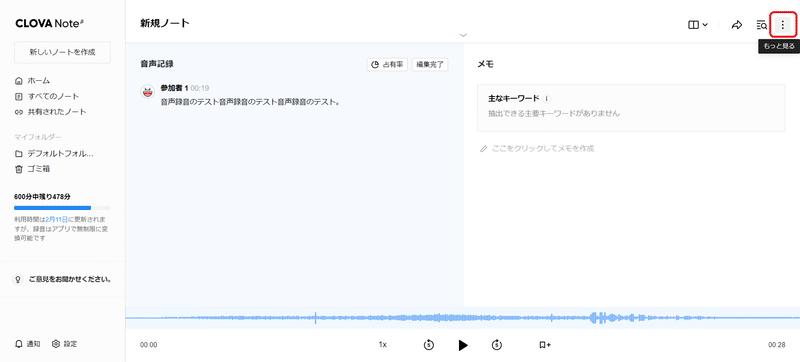Click the share arrow icon
Image resolution: width=800 pixels, height=362 pixels.
click(x=736, y=25)
